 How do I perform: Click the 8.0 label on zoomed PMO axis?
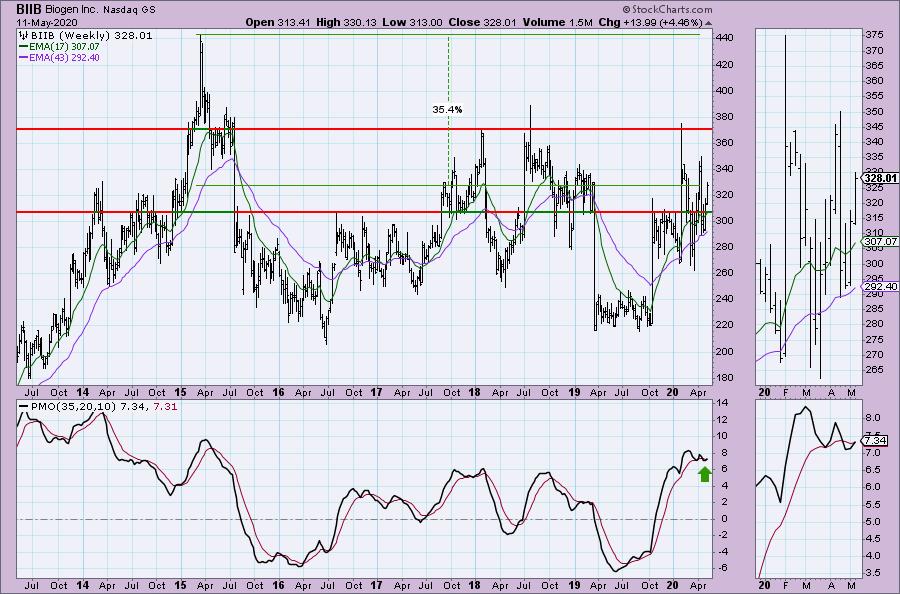[x=872, y=418]
